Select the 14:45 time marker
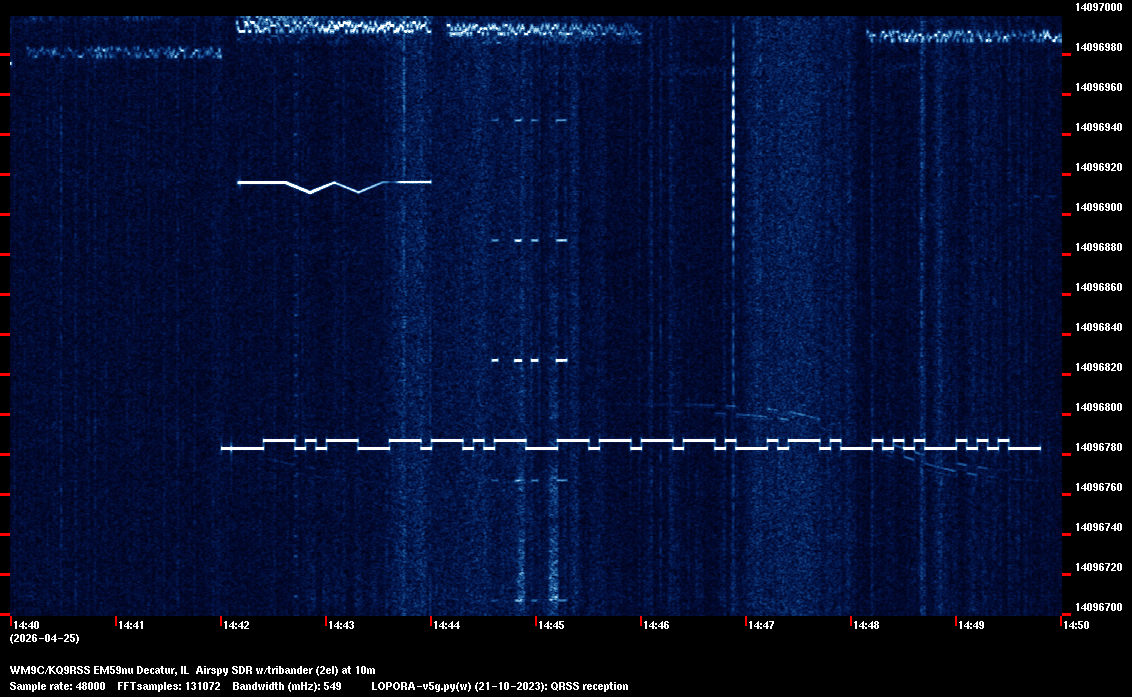1132x697 pixels. [x=551, y=625]
